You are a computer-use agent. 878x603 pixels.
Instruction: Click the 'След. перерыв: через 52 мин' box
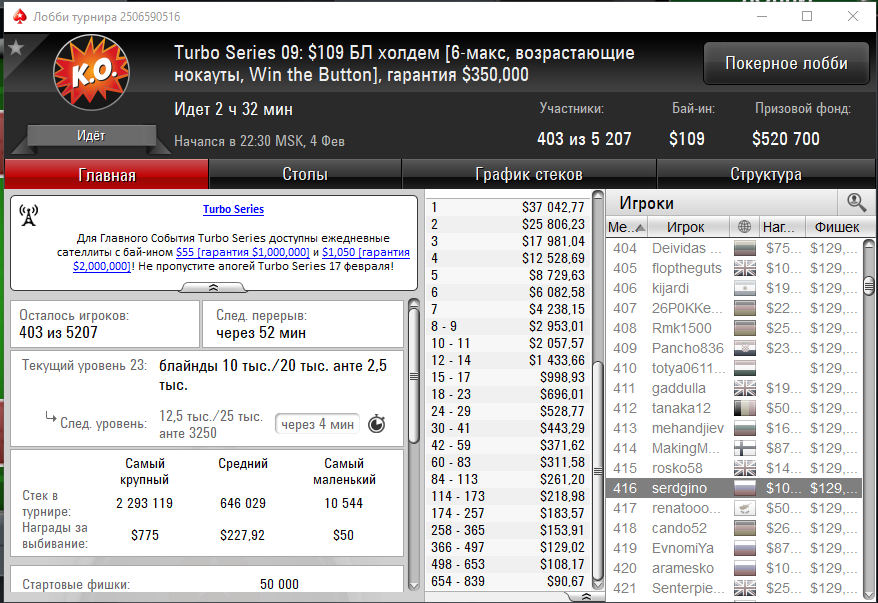(x=302, y=324)
